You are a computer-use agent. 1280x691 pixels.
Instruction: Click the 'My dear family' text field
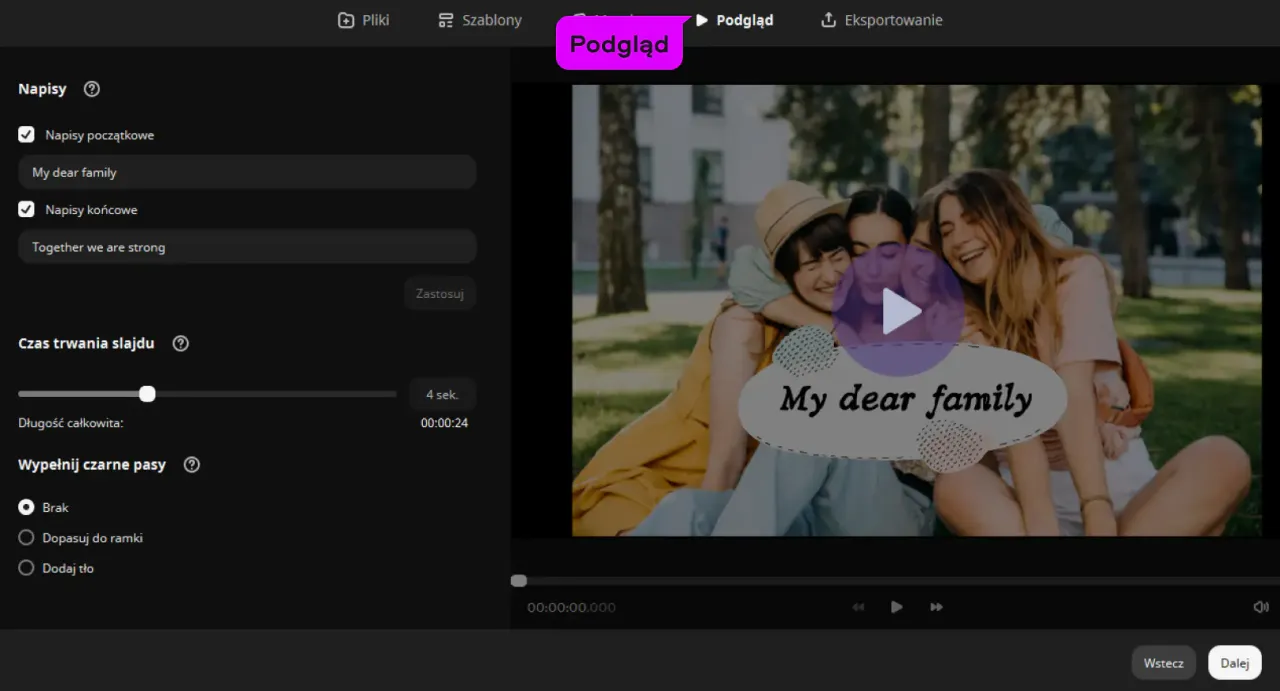(x=247, y=173)
